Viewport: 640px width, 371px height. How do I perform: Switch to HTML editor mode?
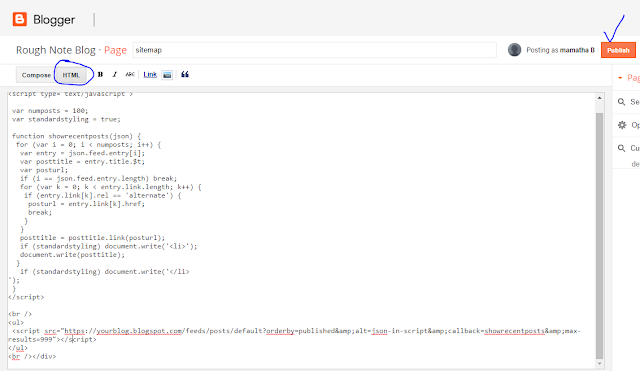(71, 75)
